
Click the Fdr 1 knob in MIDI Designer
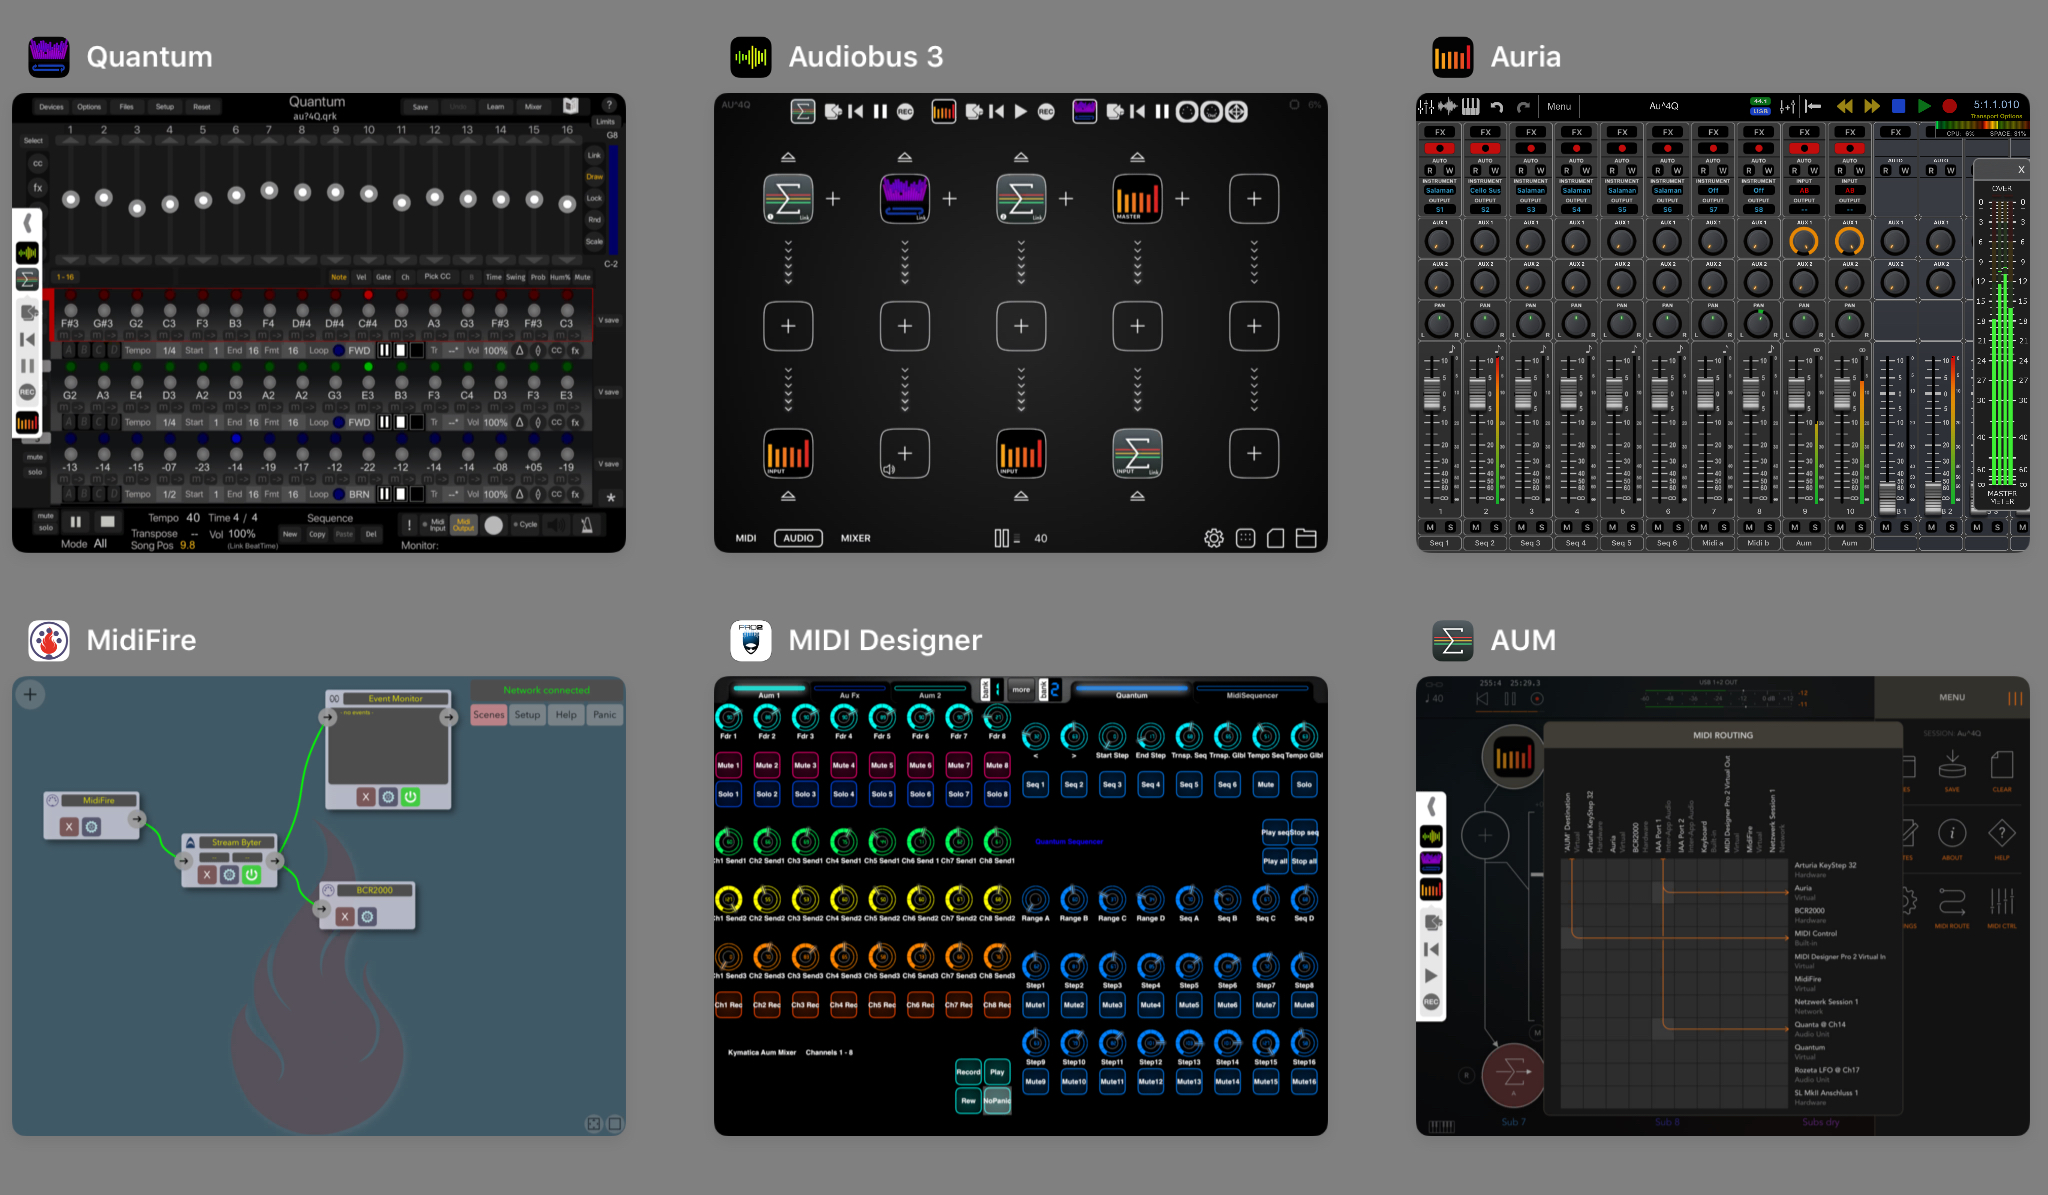pos(729,717)
